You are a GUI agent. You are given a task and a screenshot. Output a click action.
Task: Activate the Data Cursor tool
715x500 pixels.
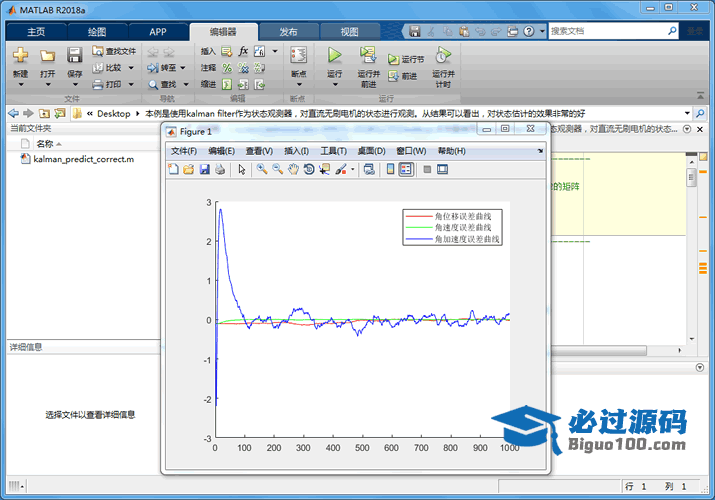point(325,169)
